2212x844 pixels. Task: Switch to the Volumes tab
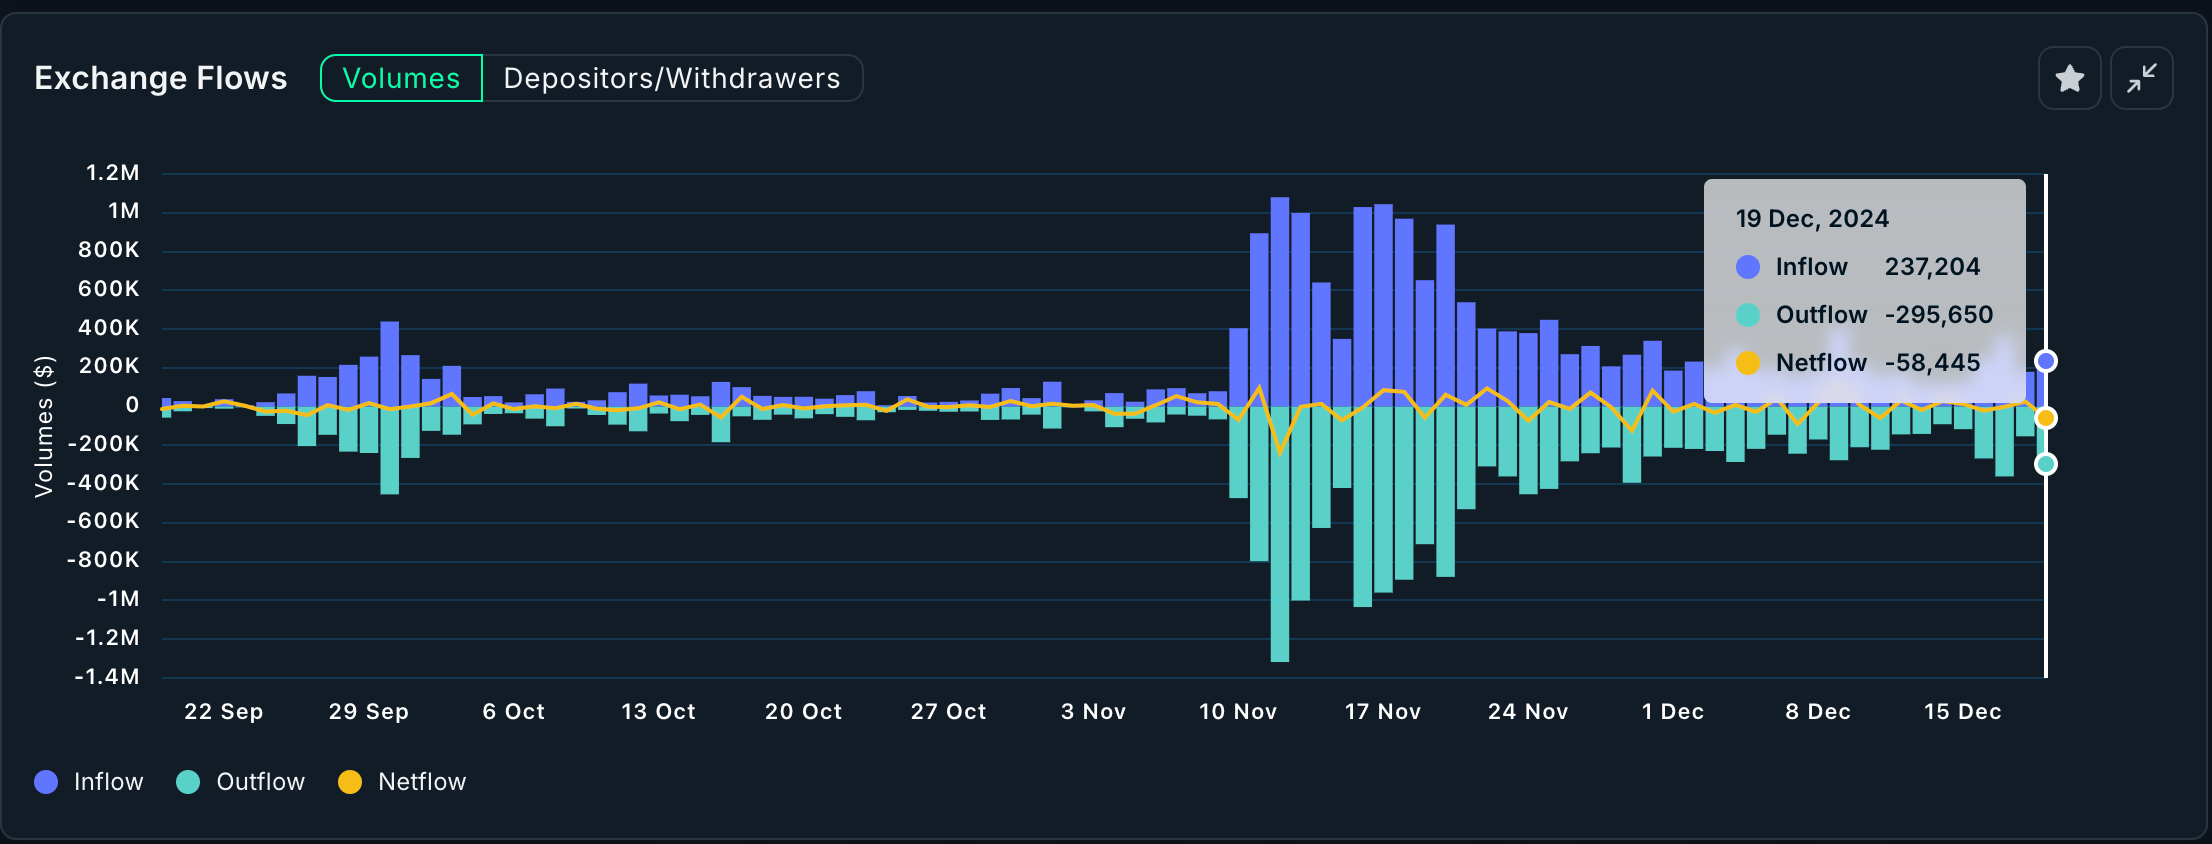coord(401,78)
